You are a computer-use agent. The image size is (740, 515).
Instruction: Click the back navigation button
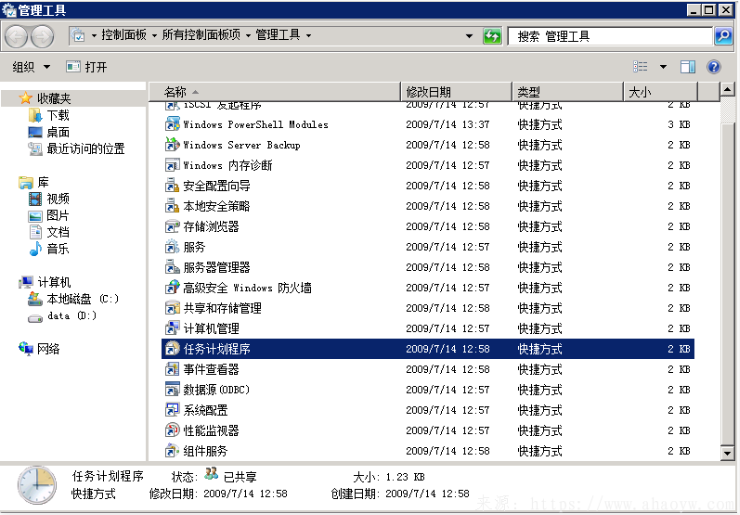click(16, 36)
